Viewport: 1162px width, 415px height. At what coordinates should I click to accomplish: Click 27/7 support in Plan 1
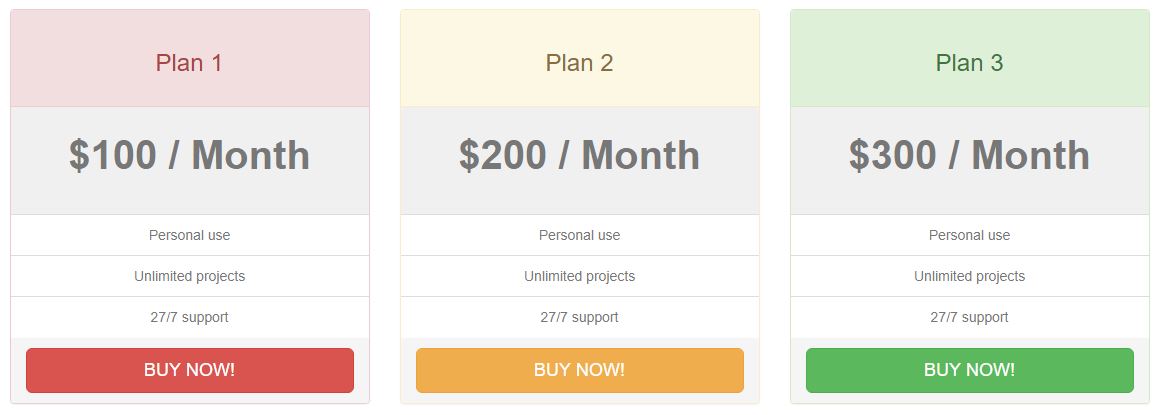190,317
